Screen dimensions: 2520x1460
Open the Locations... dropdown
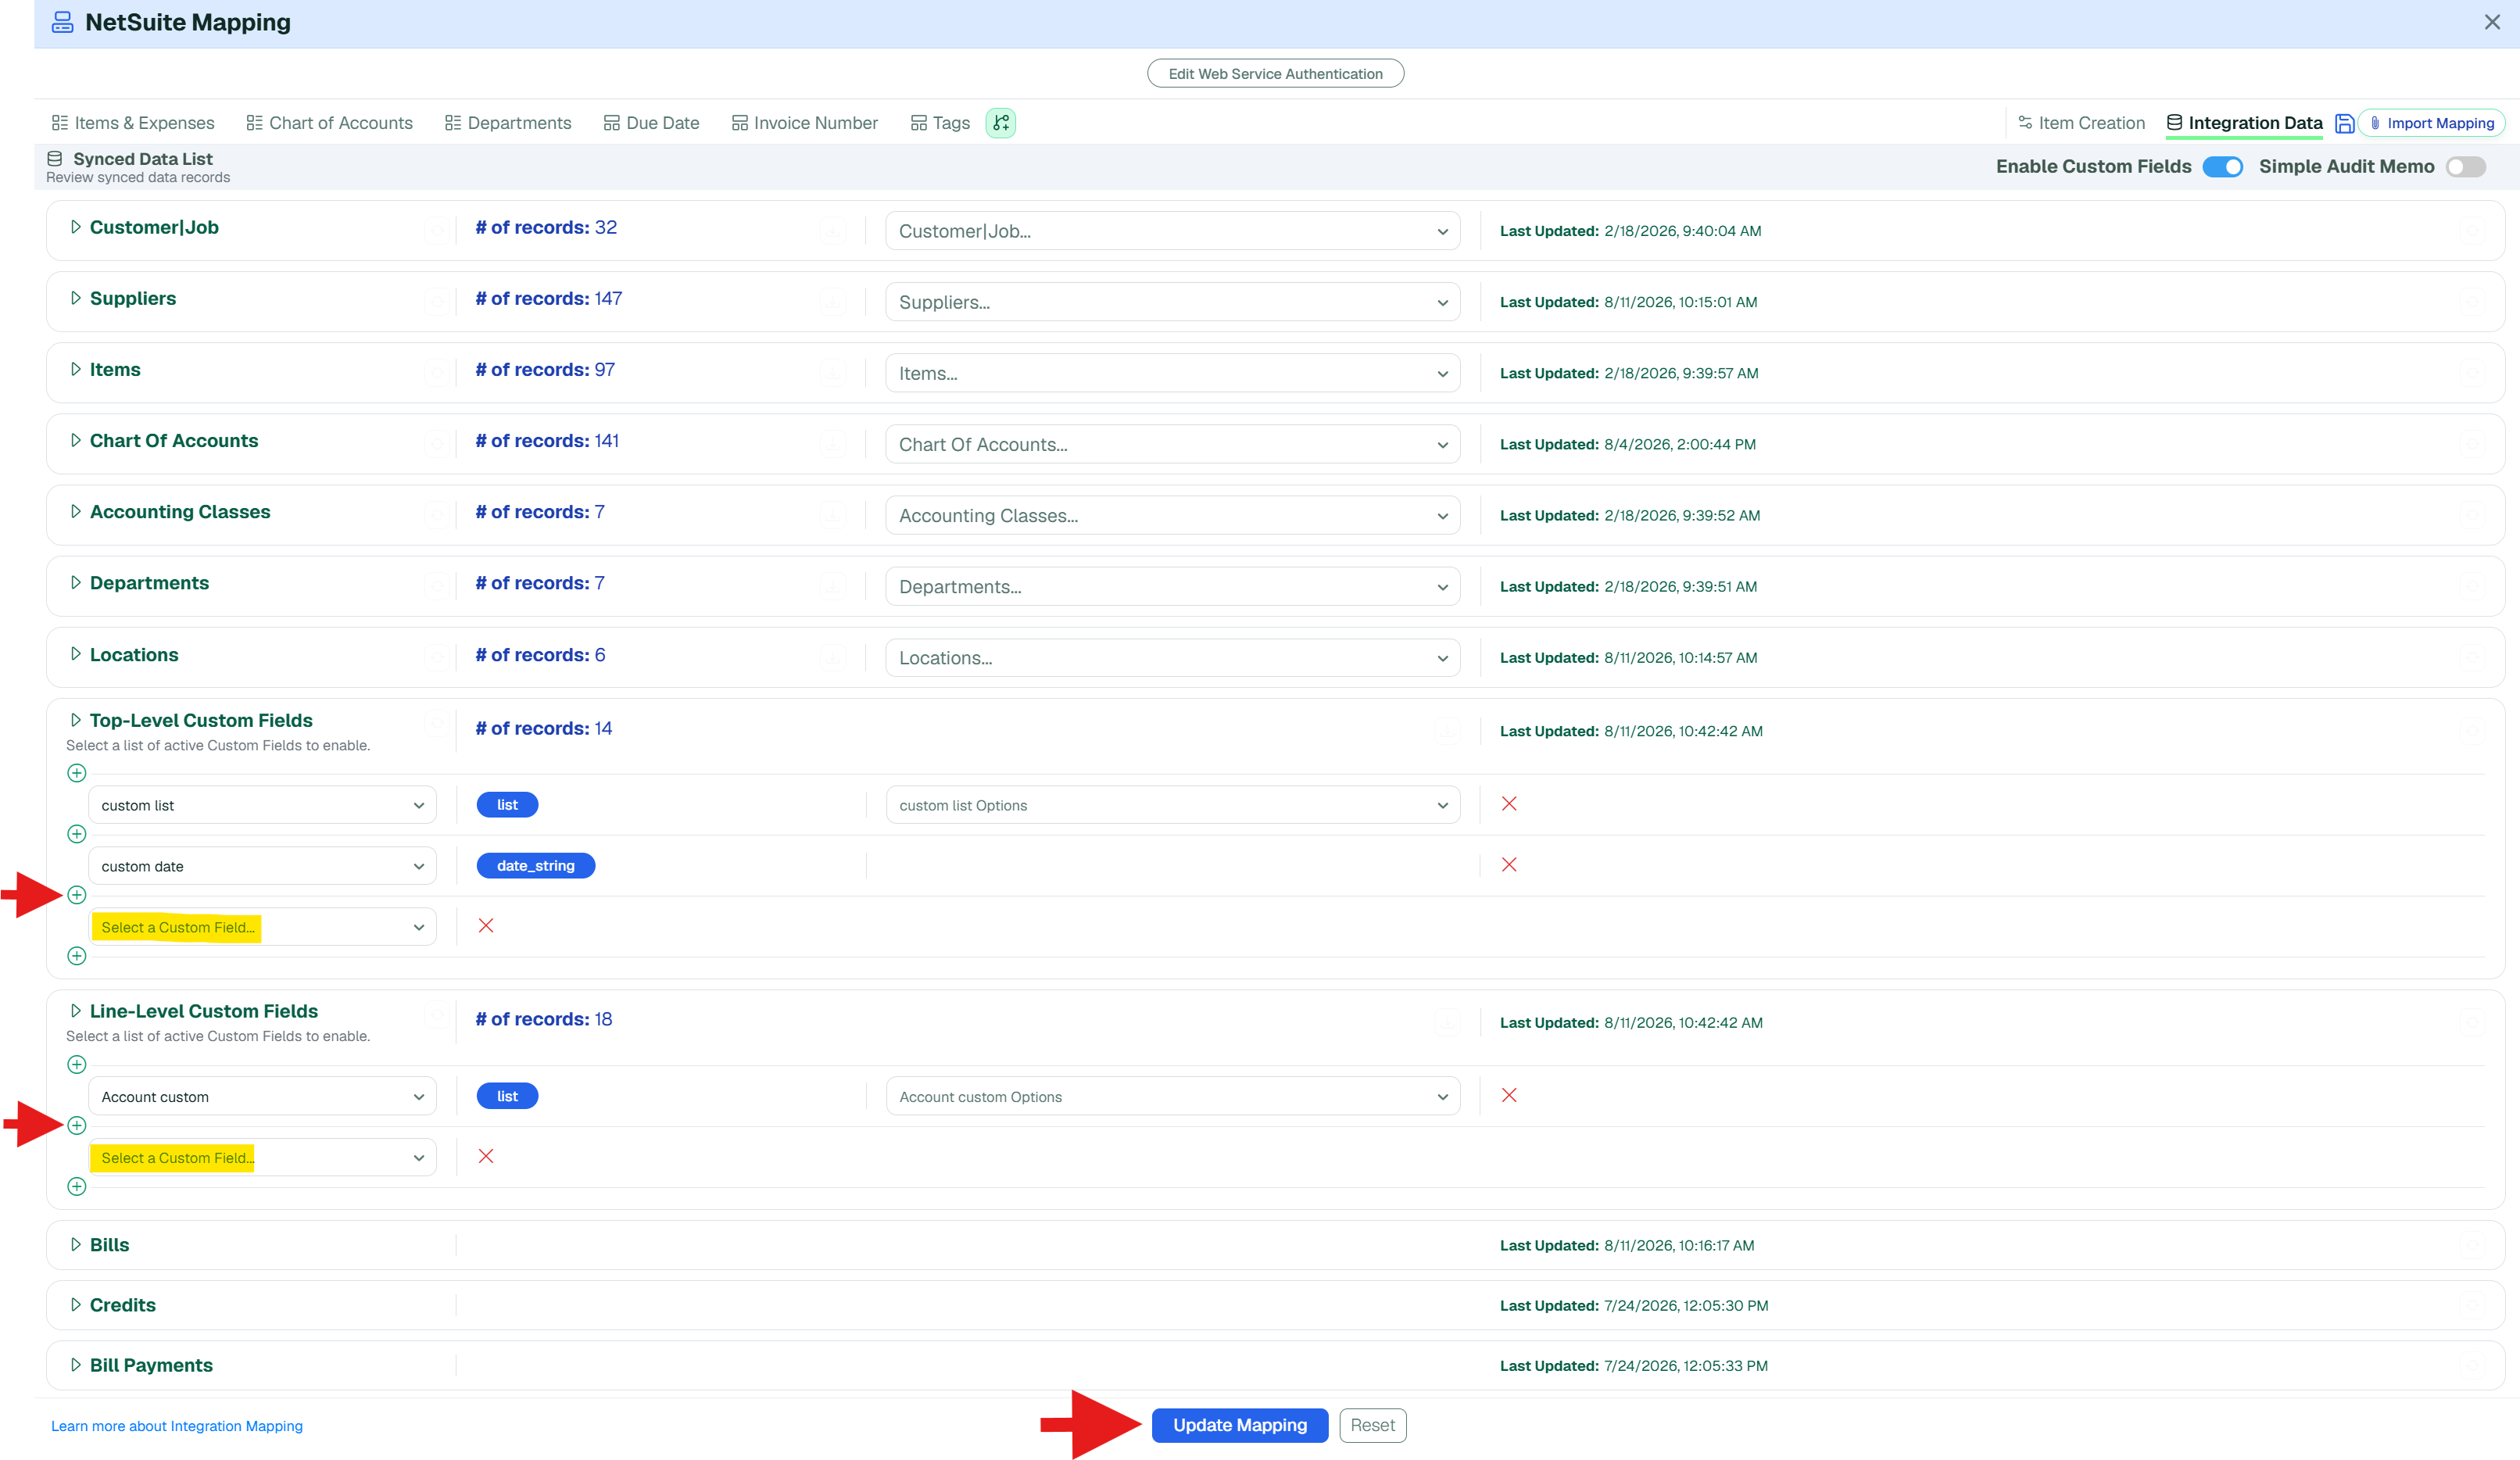click(x=1172, y=658)
